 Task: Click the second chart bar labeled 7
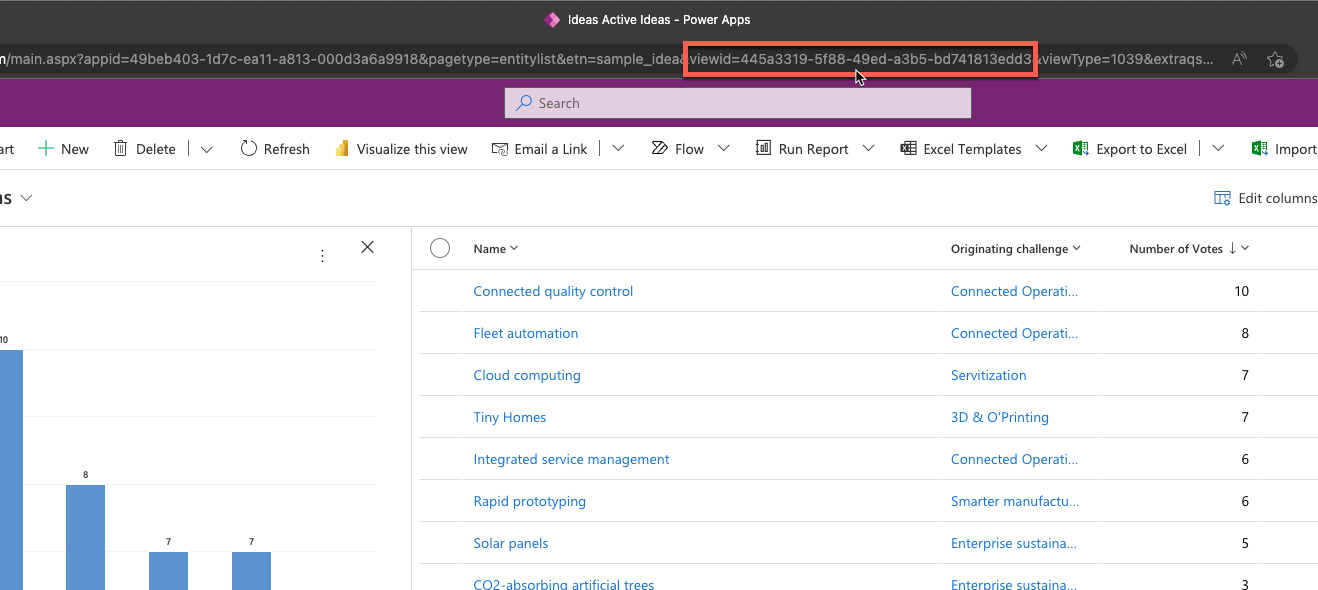[251, 571]
